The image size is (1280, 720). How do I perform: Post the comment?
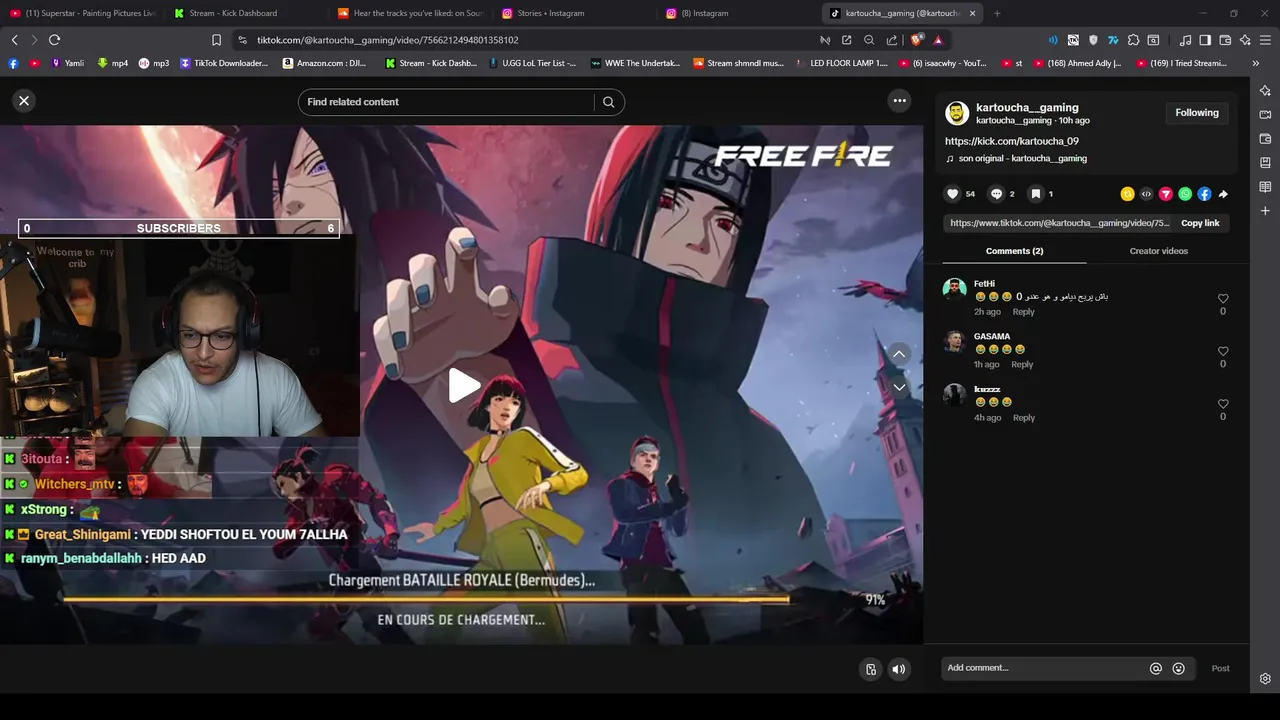click(x=1220, y=668)
